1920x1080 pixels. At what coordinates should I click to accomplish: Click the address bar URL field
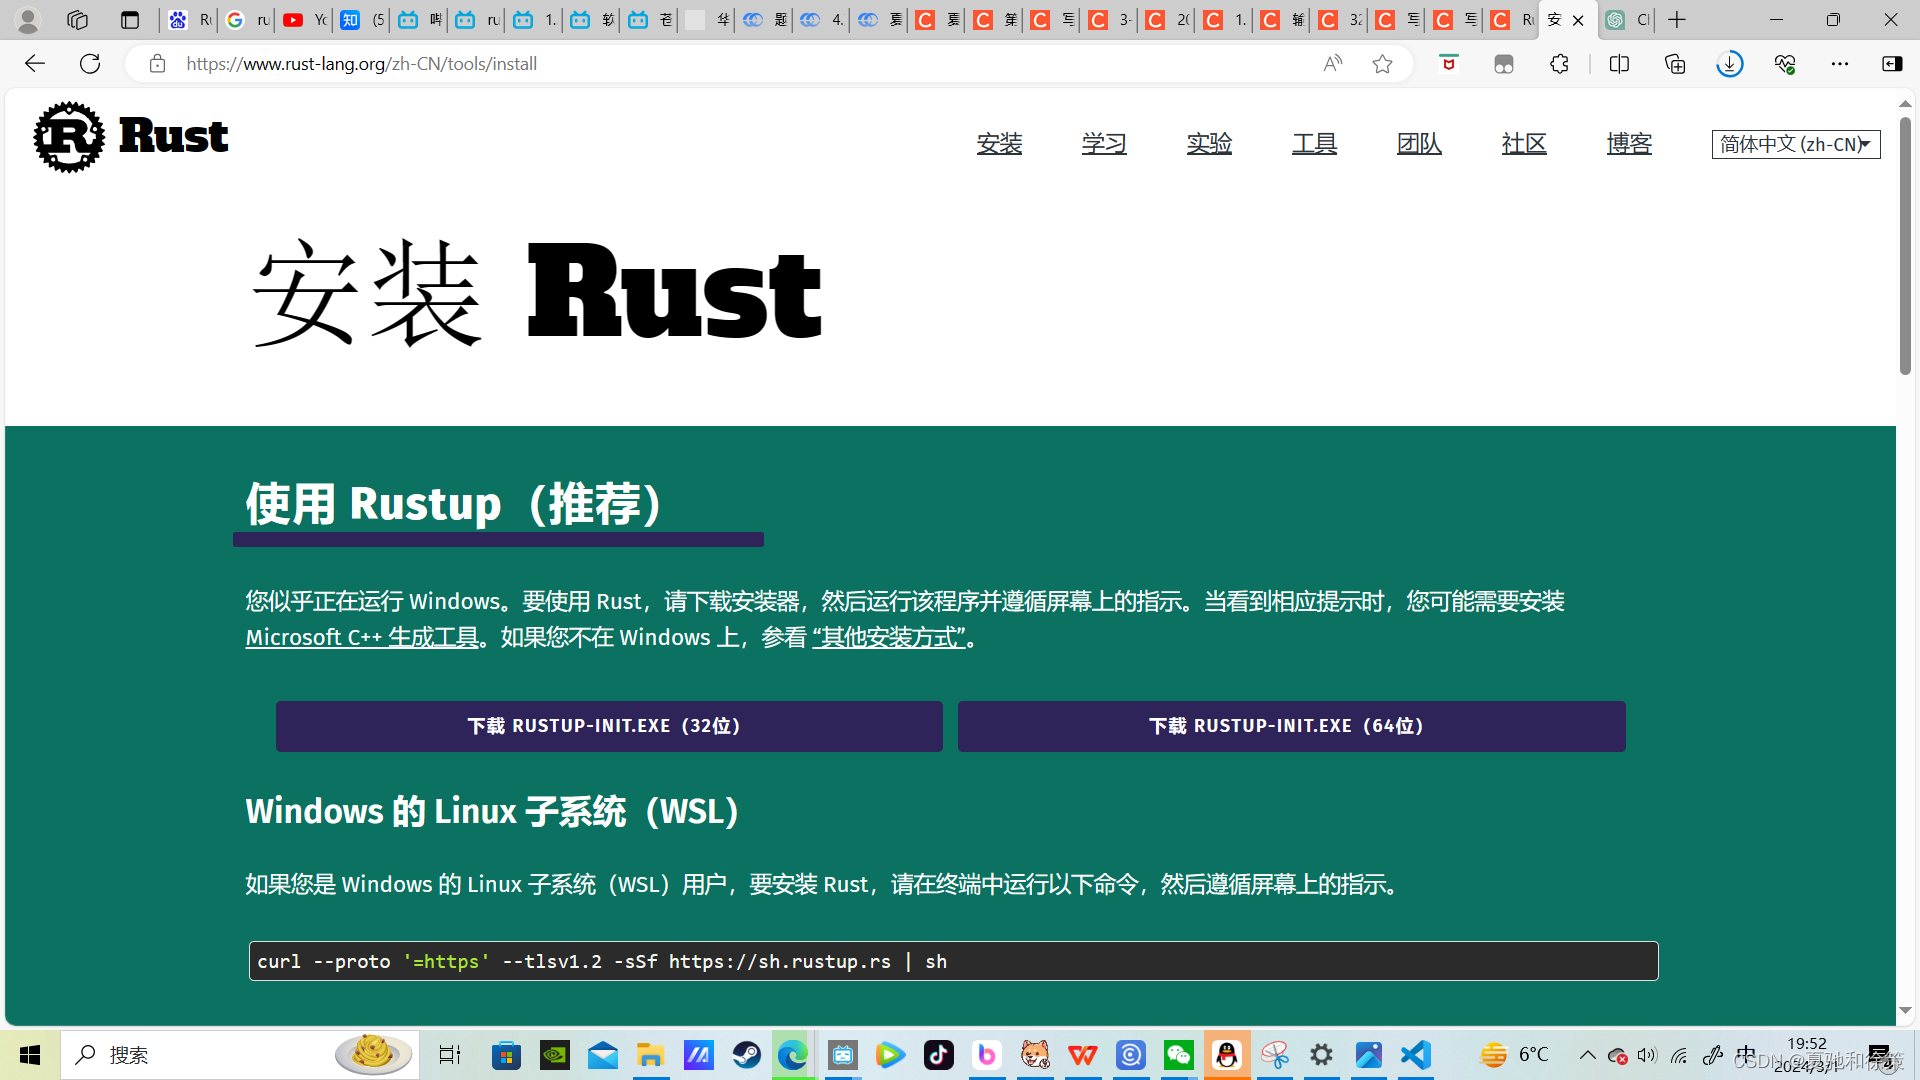(360, 63)
